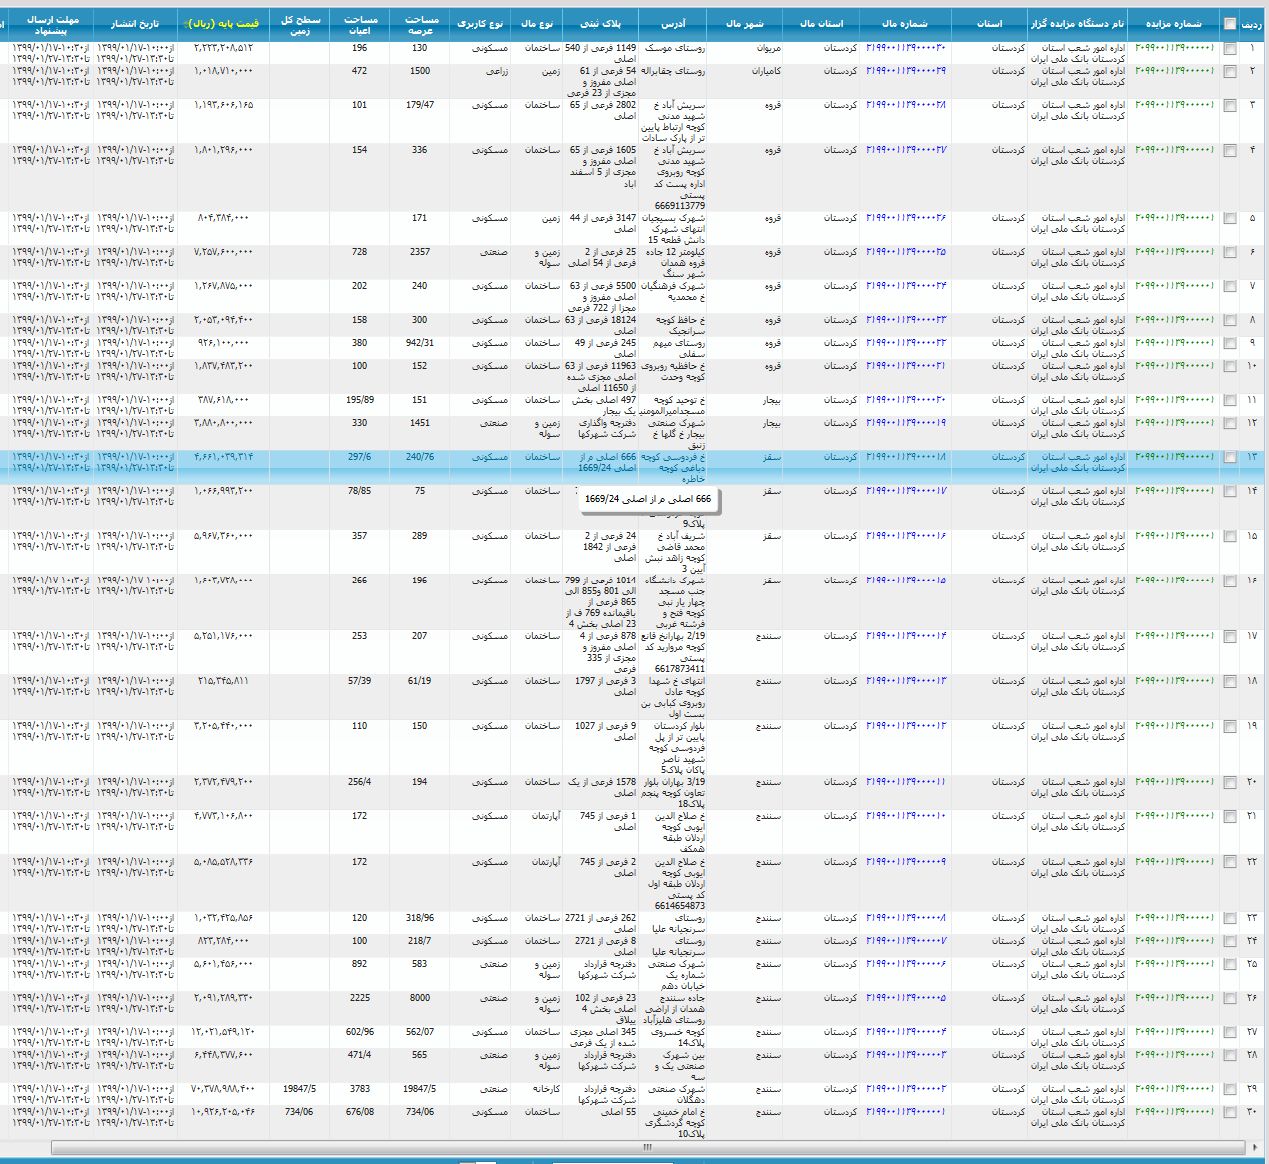Click the highlighted address cell in row ۱۳

click(x=673, y=467)
